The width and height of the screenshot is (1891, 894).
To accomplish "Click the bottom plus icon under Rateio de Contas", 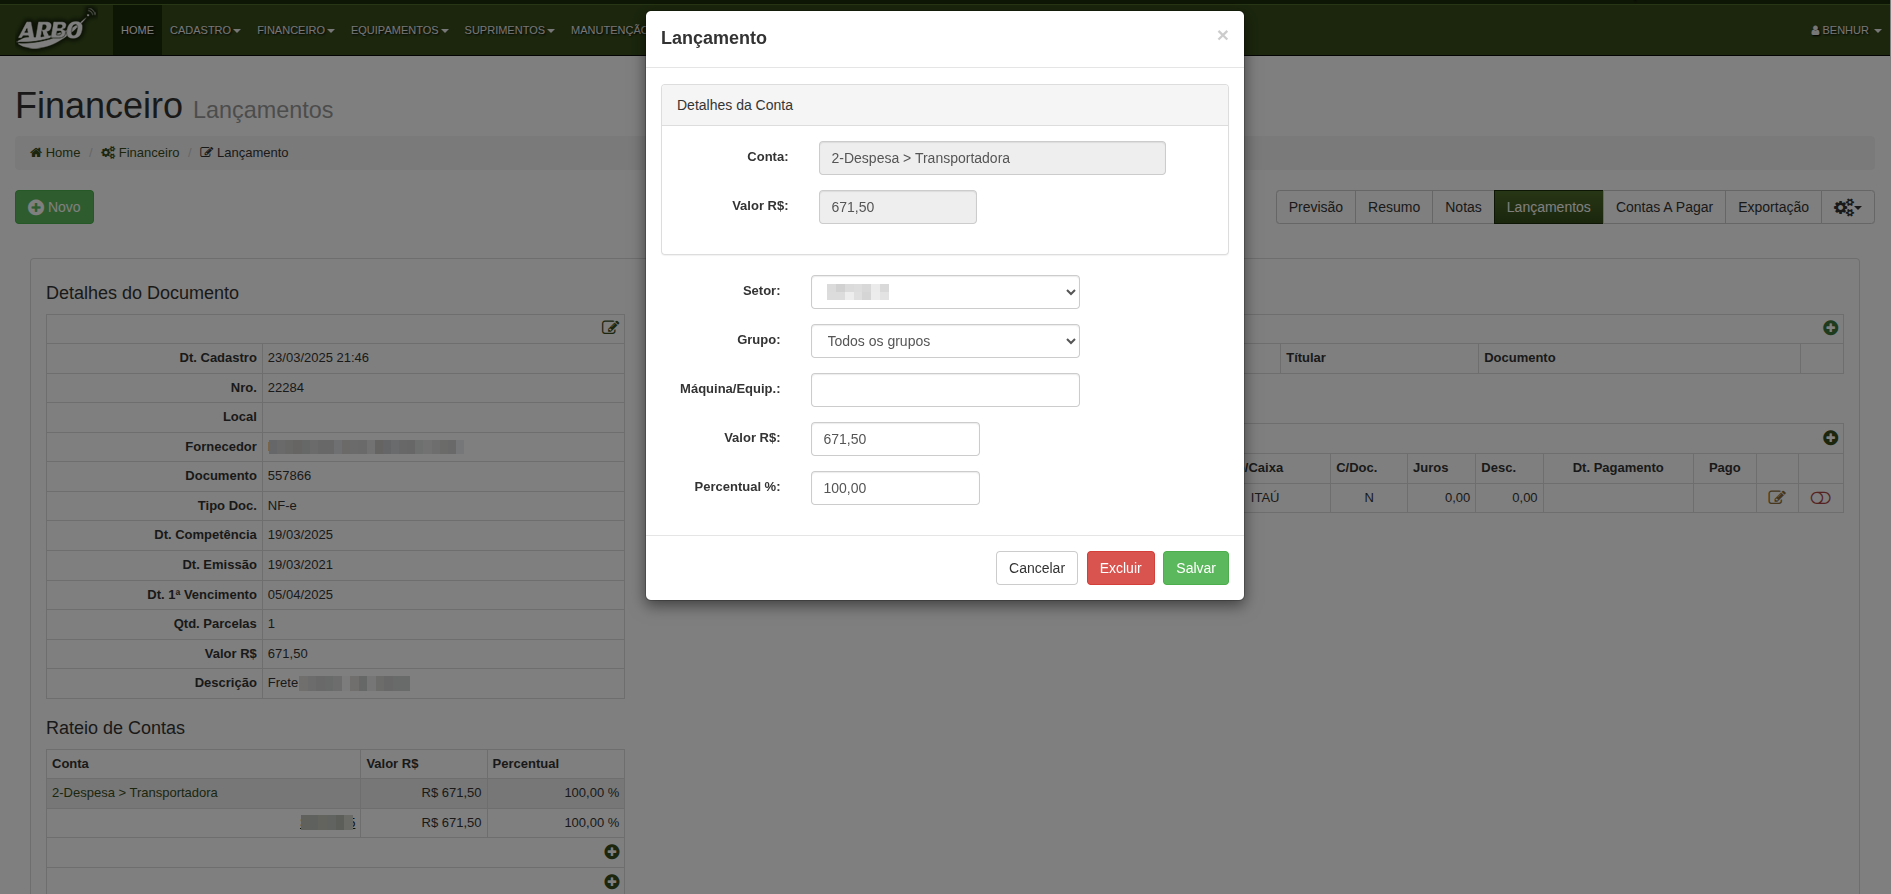I will tap(612, 882).
